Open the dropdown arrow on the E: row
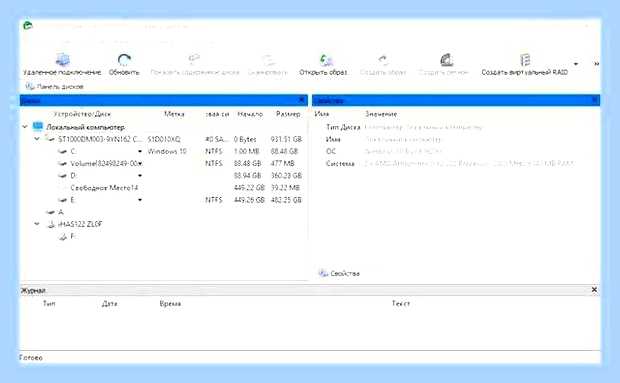Image resolution: width=620 pixels, height=383 pixels. click(140, 200)
